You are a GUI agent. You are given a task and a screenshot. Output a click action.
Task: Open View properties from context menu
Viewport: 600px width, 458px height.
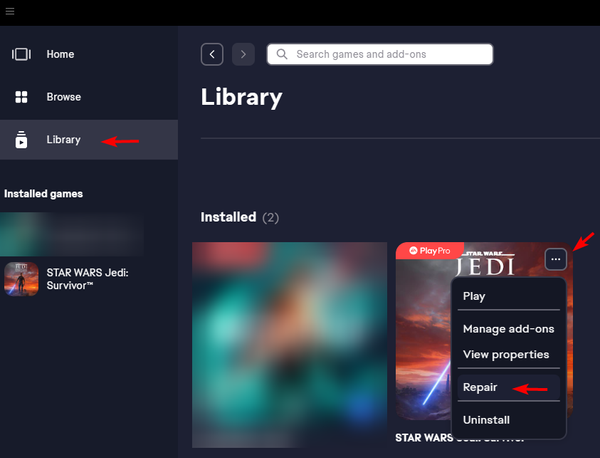pyautogui.click(x=505, y=354)
